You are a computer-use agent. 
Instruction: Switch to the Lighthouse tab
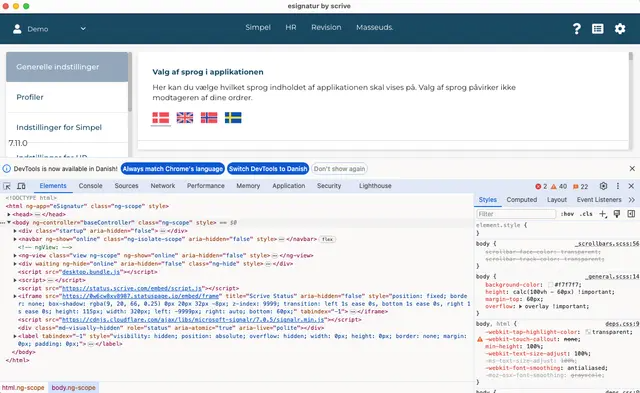pos(375,186)
